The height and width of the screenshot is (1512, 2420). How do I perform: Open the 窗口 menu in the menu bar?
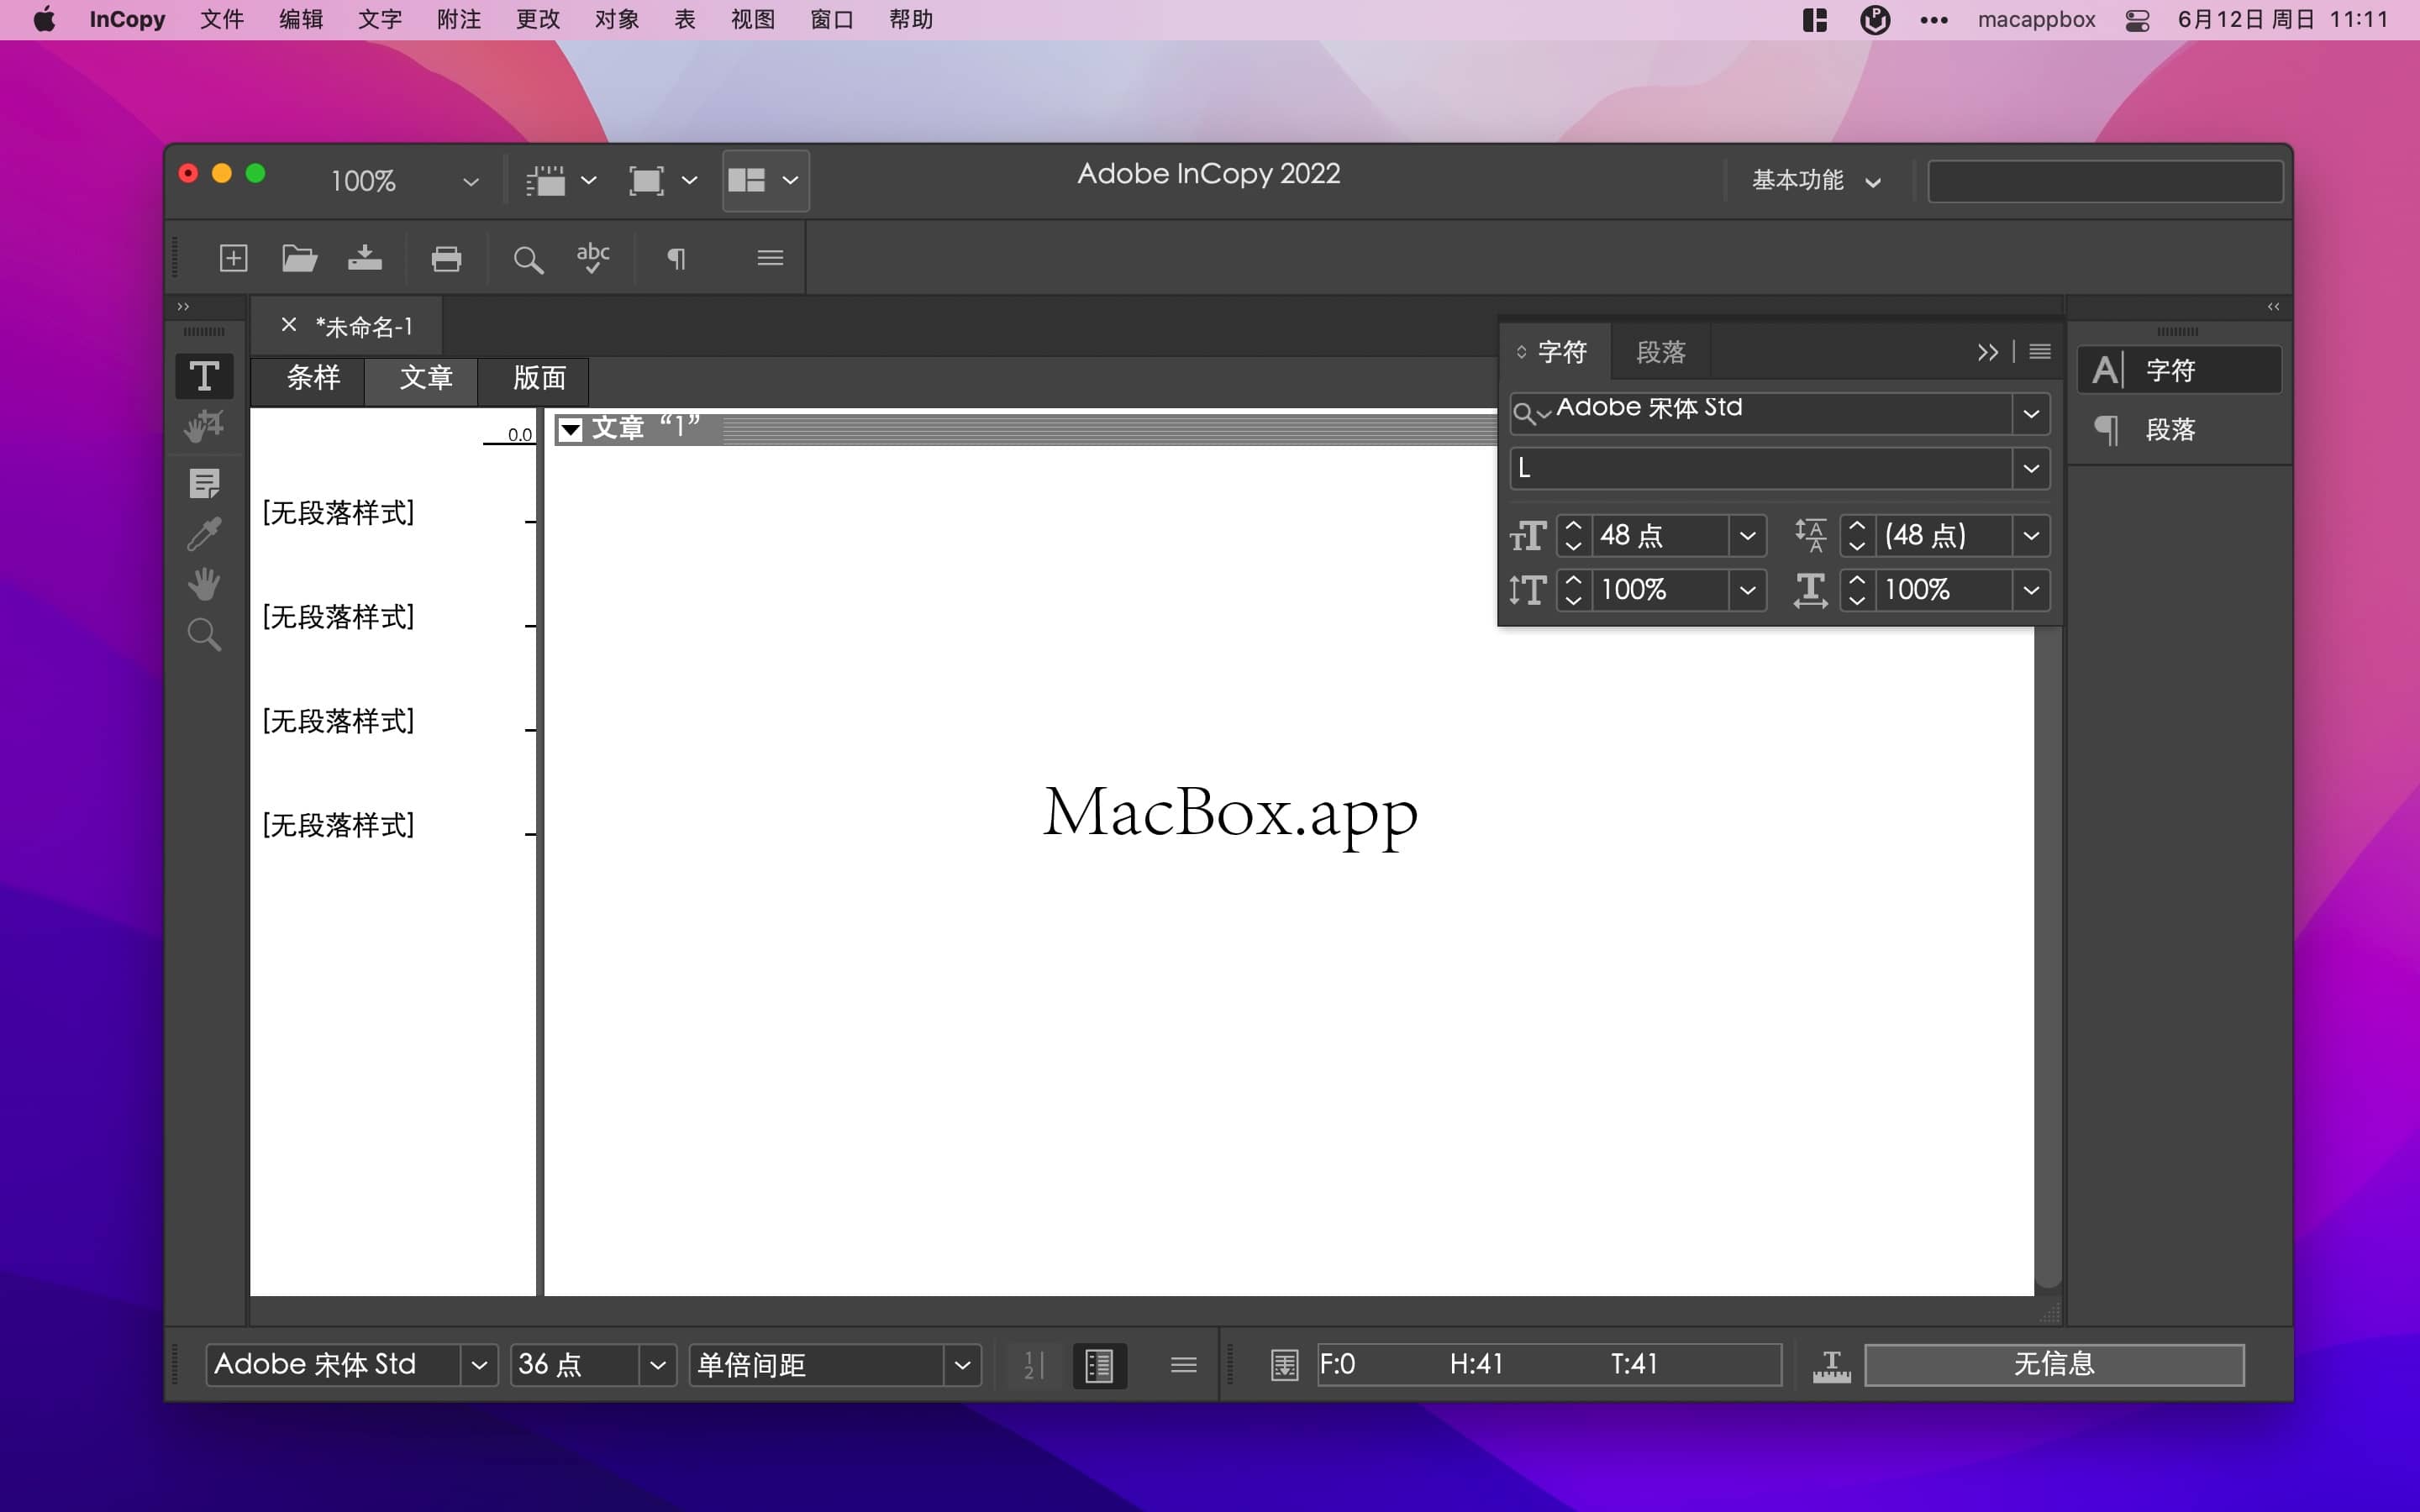pyautogui.click(x=831, y=20)
